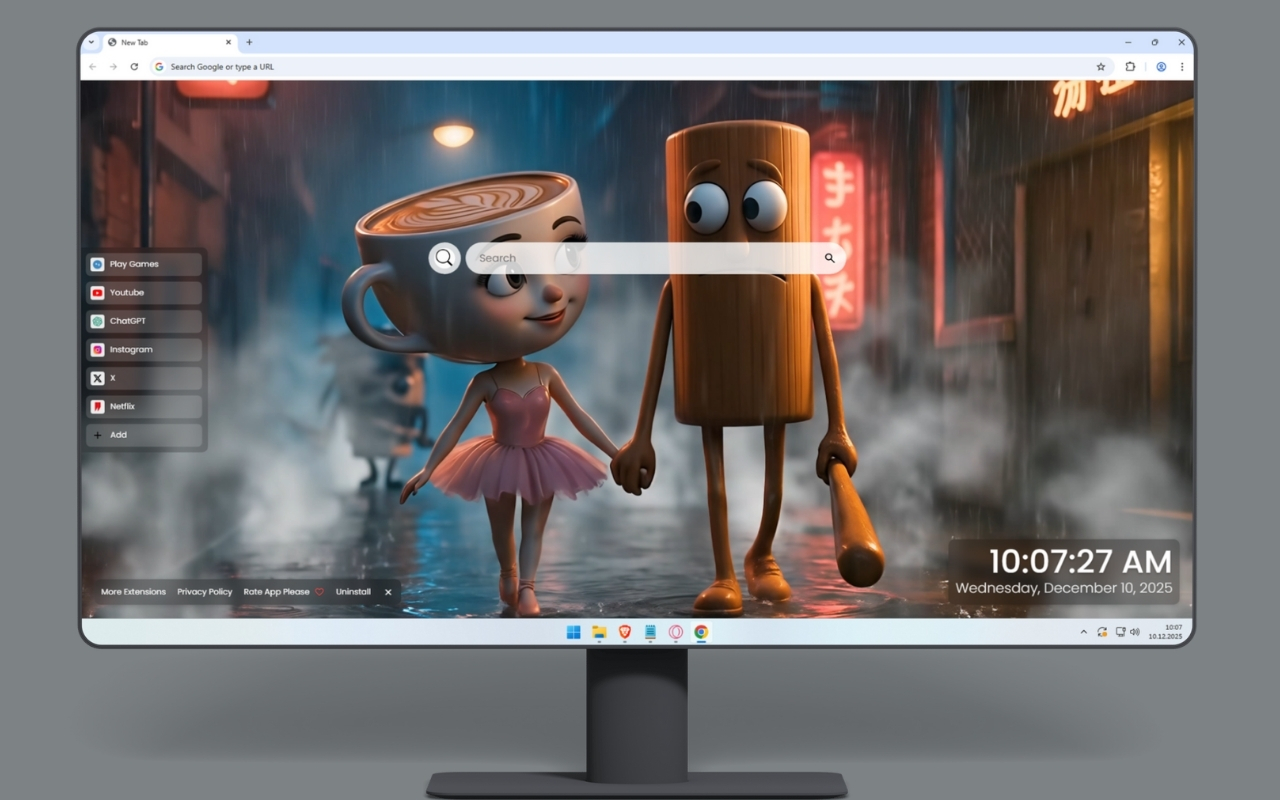Open a new browser tab with the plus
The image size is (1280, 800).
coord(249,42)
